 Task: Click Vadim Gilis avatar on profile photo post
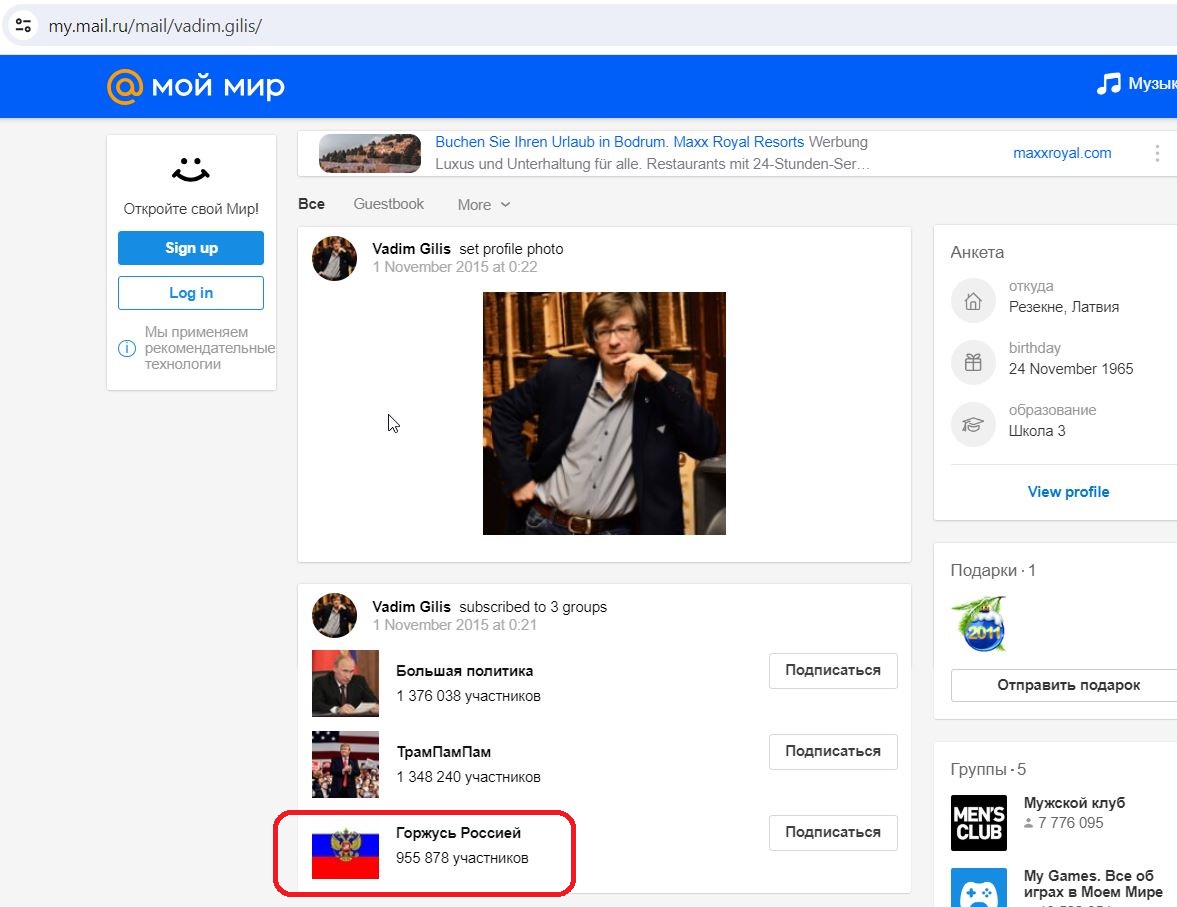click(334, 258)
